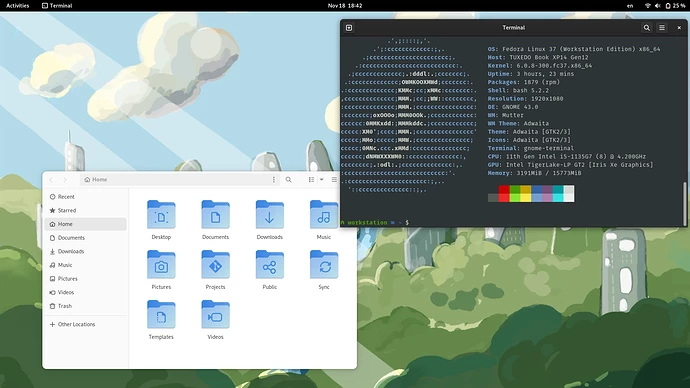Close the Terminal window

679,28
